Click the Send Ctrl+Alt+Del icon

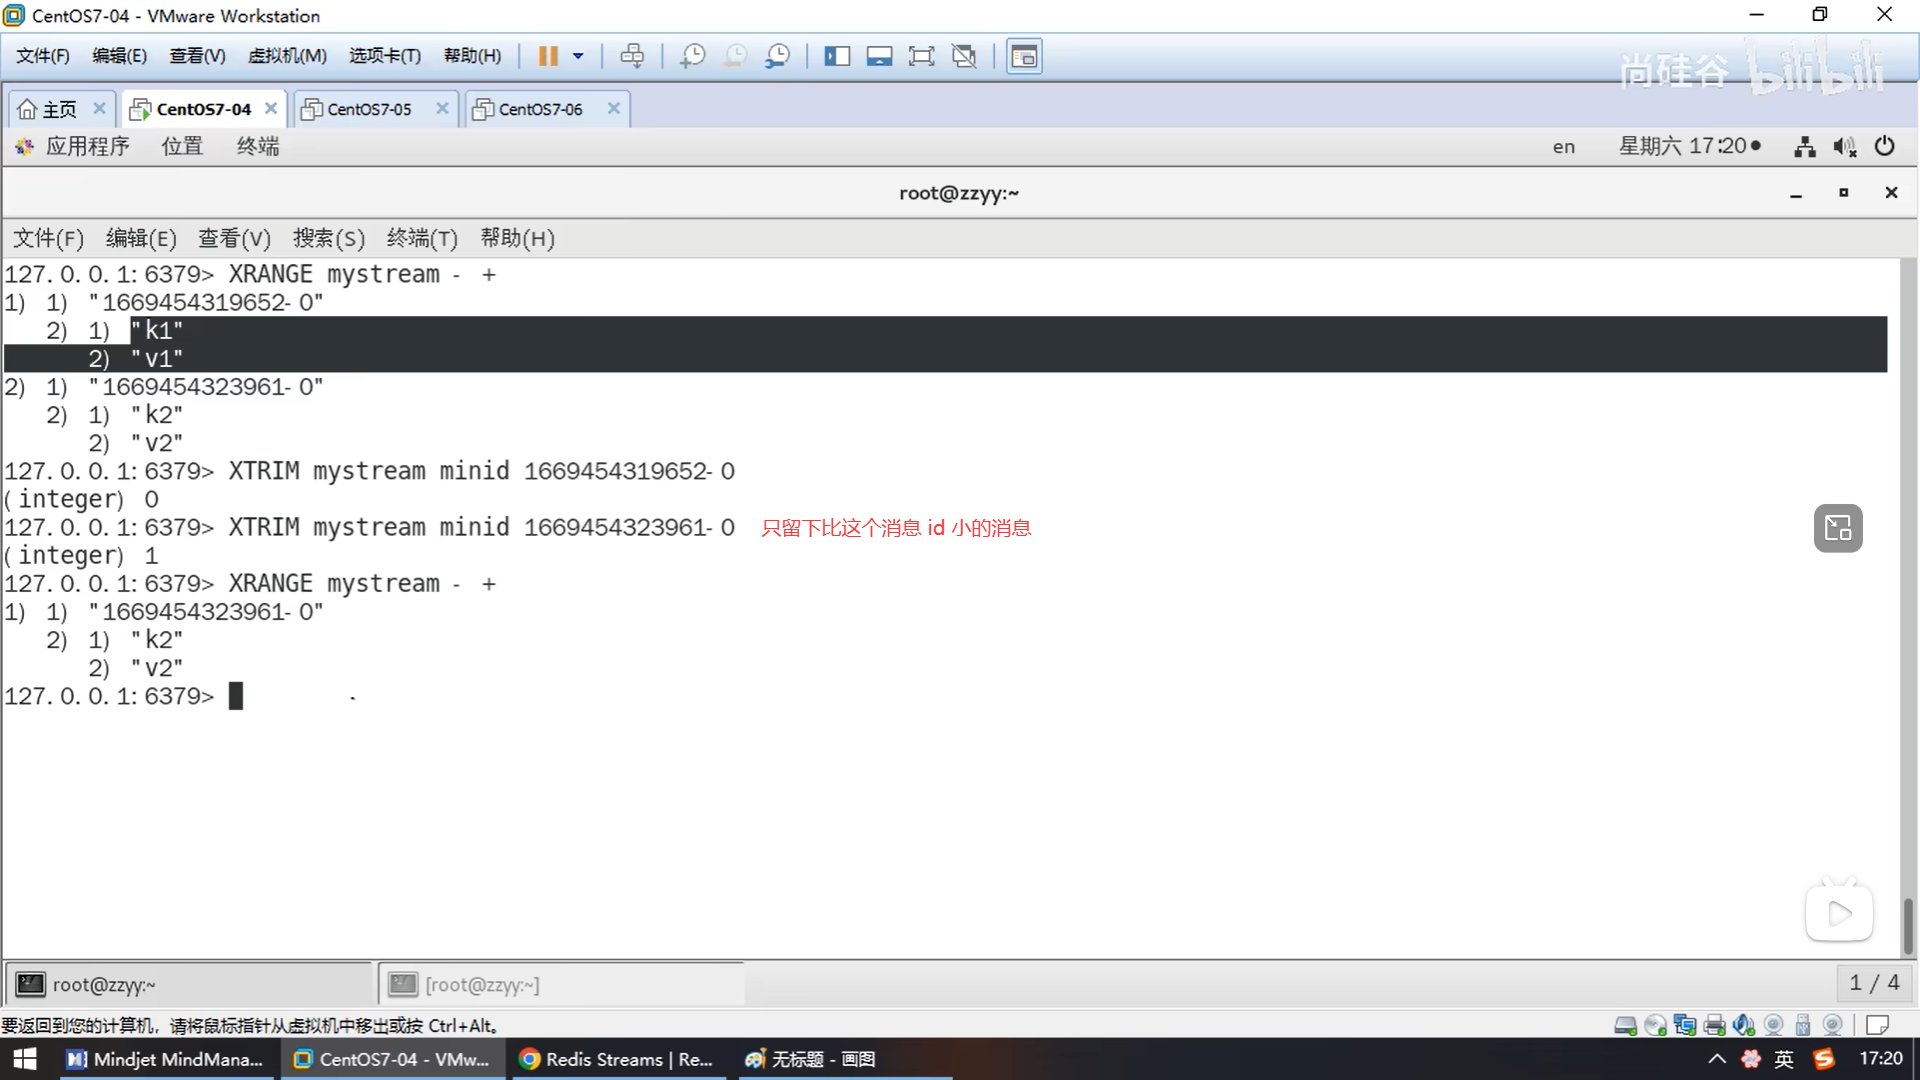point(632,56)
